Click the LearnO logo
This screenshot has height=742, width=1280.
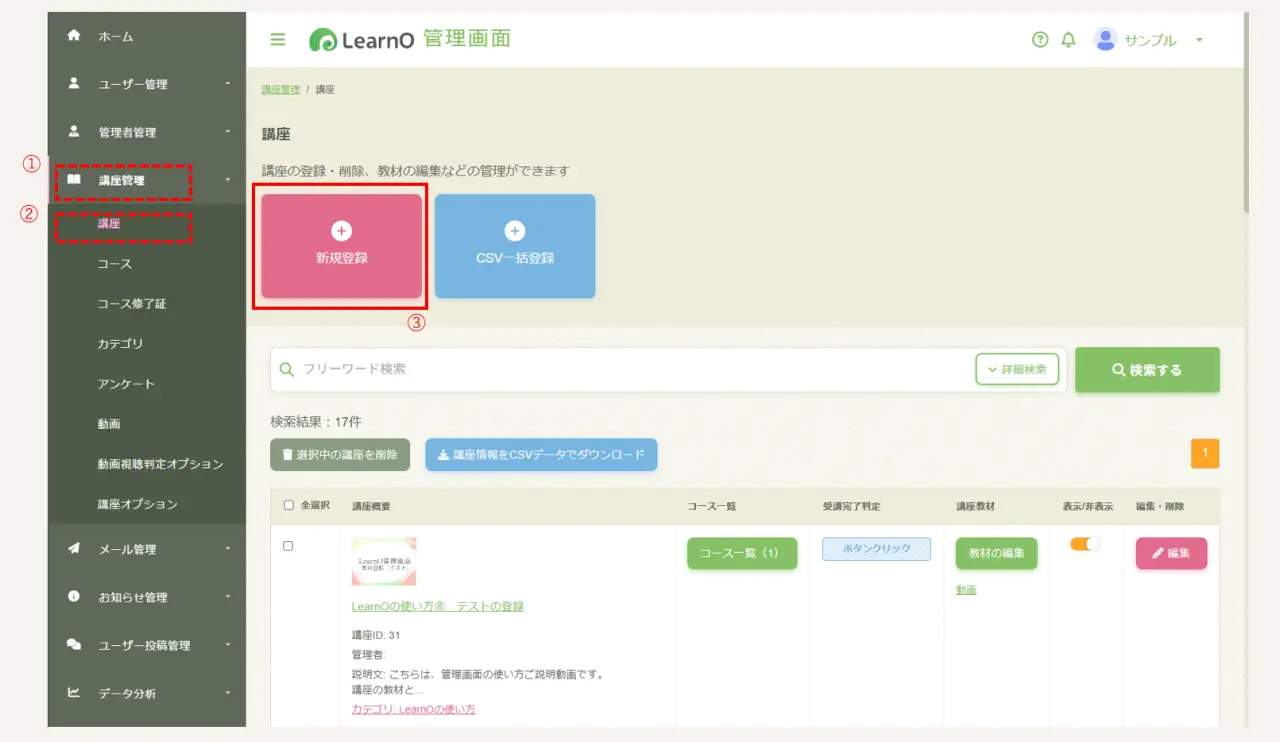click(361, 40)
